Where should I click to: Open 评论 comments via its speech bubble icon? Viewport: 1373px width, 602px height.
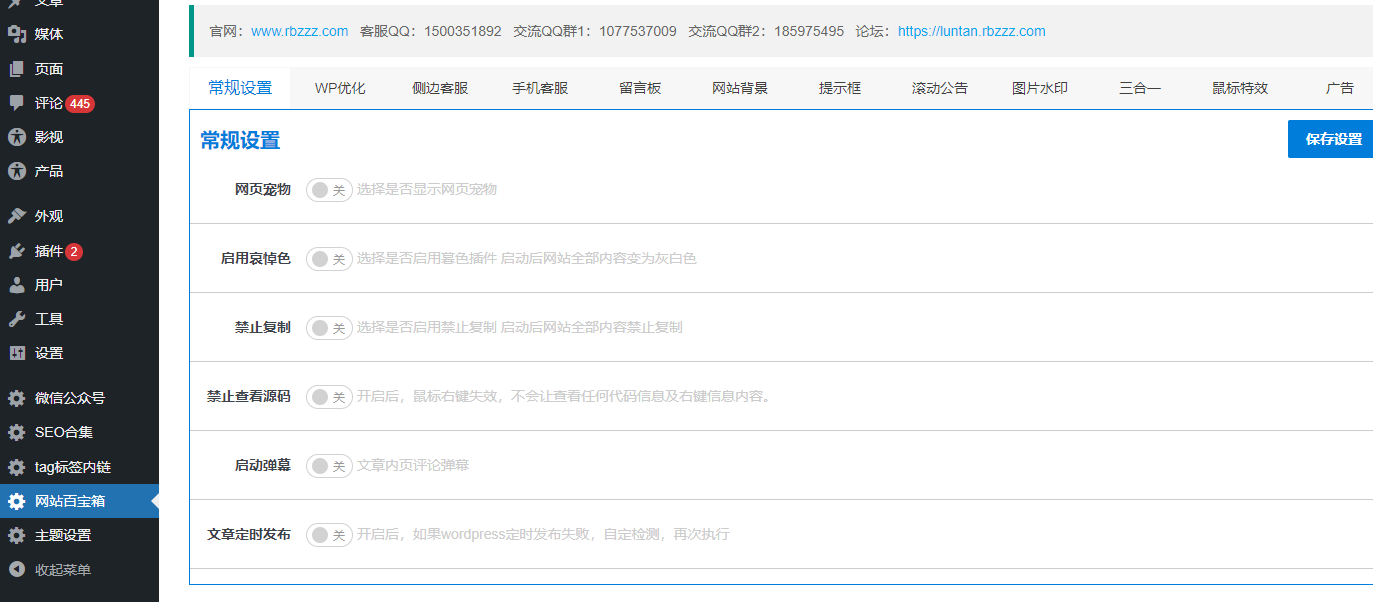[17, 103]
